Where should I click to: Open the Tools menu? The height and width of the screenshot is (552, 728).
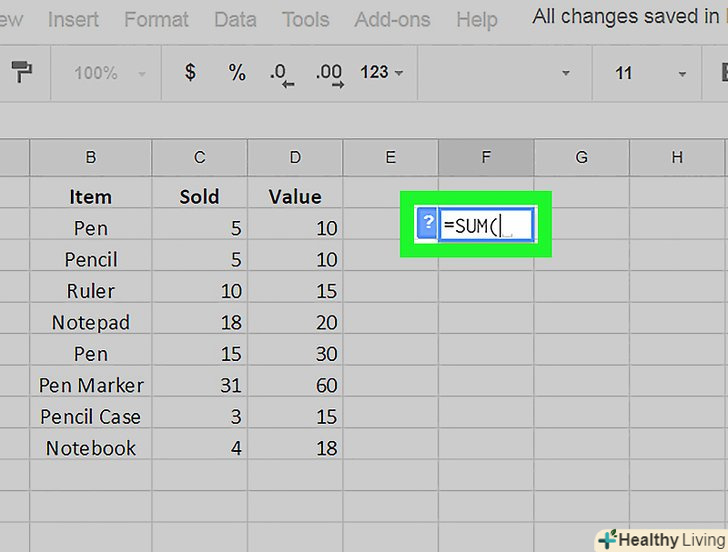coord(305,19)
